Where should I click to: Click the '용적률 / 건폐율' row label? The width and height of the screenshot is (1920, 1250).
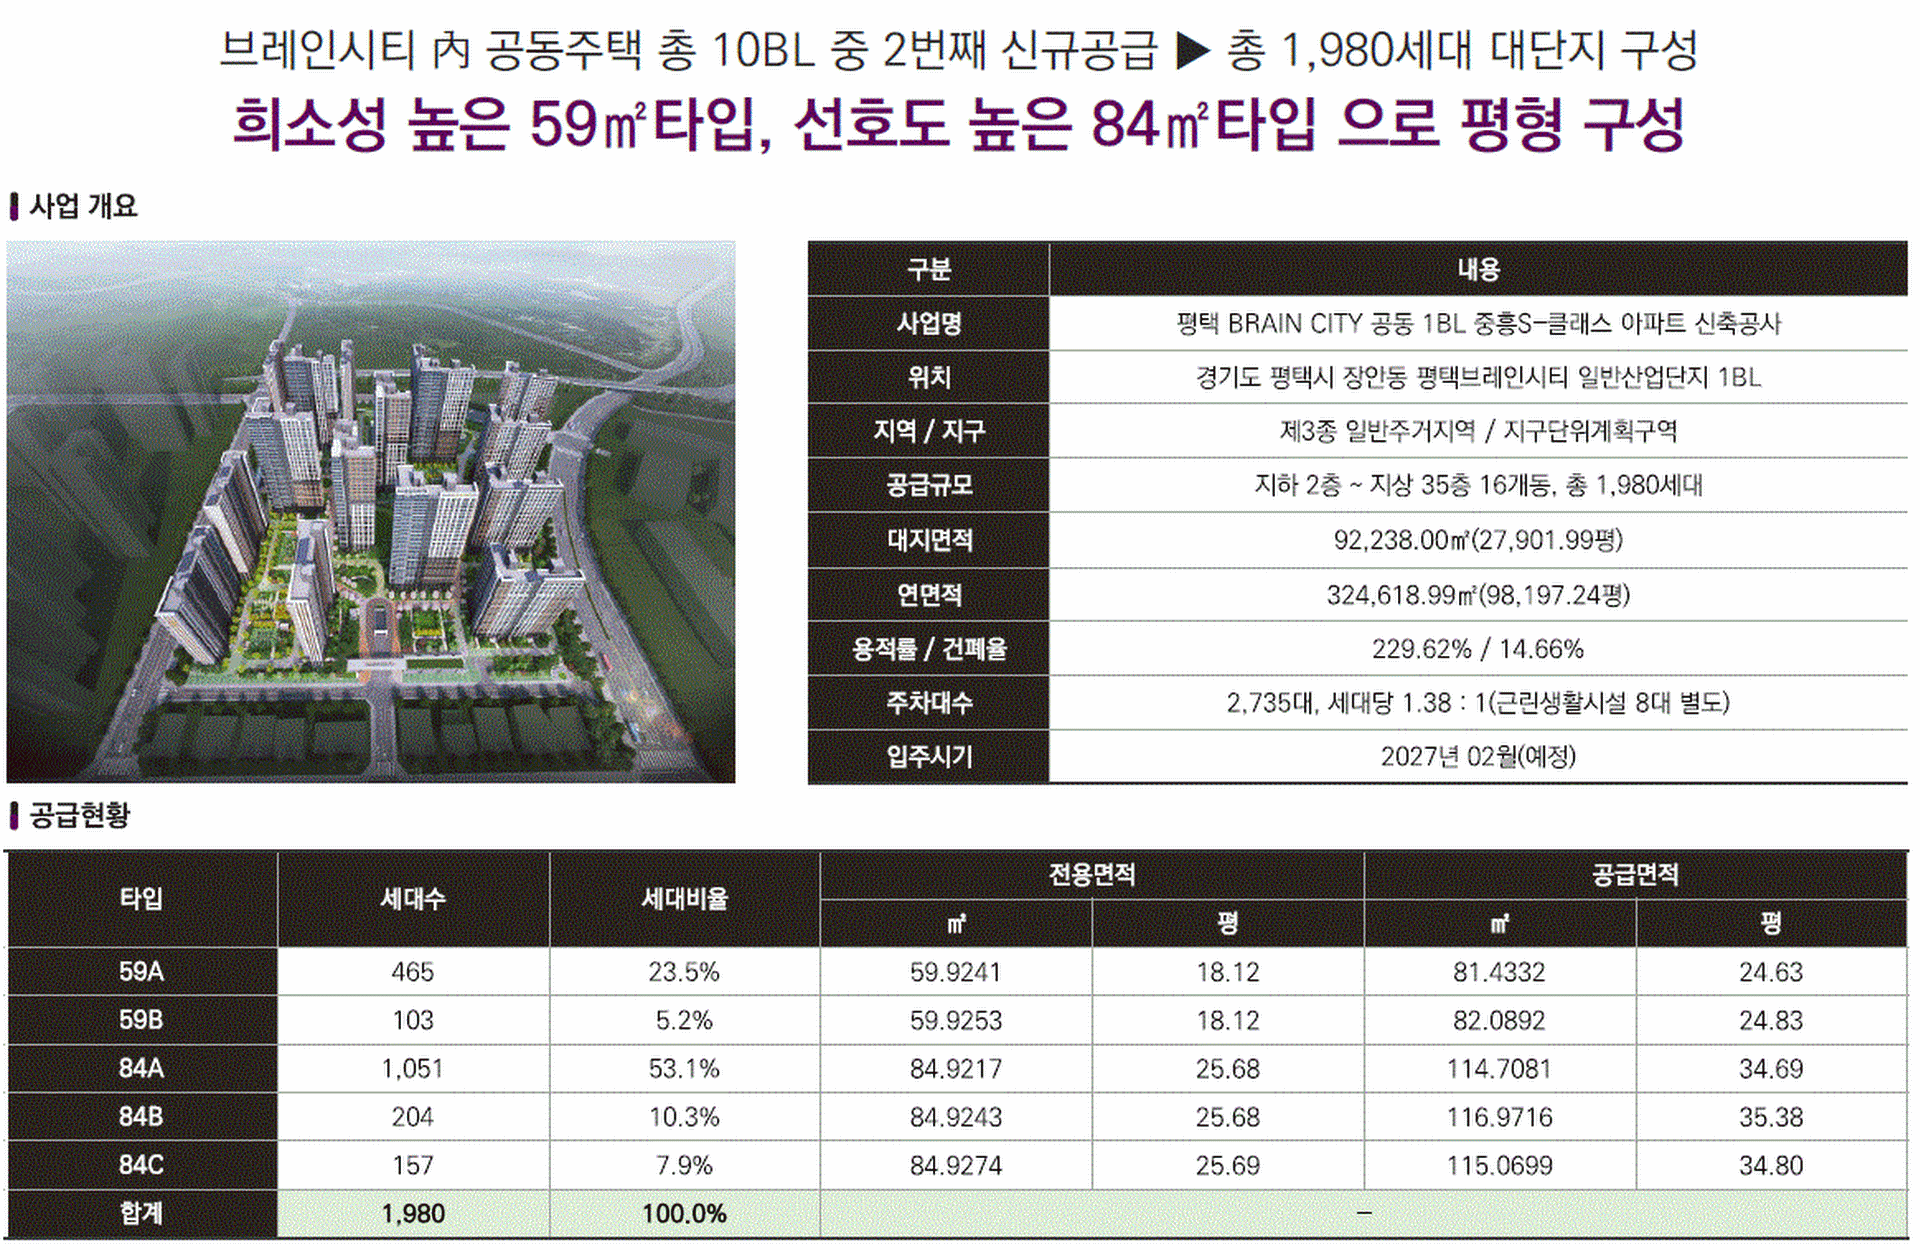point(928,649)
